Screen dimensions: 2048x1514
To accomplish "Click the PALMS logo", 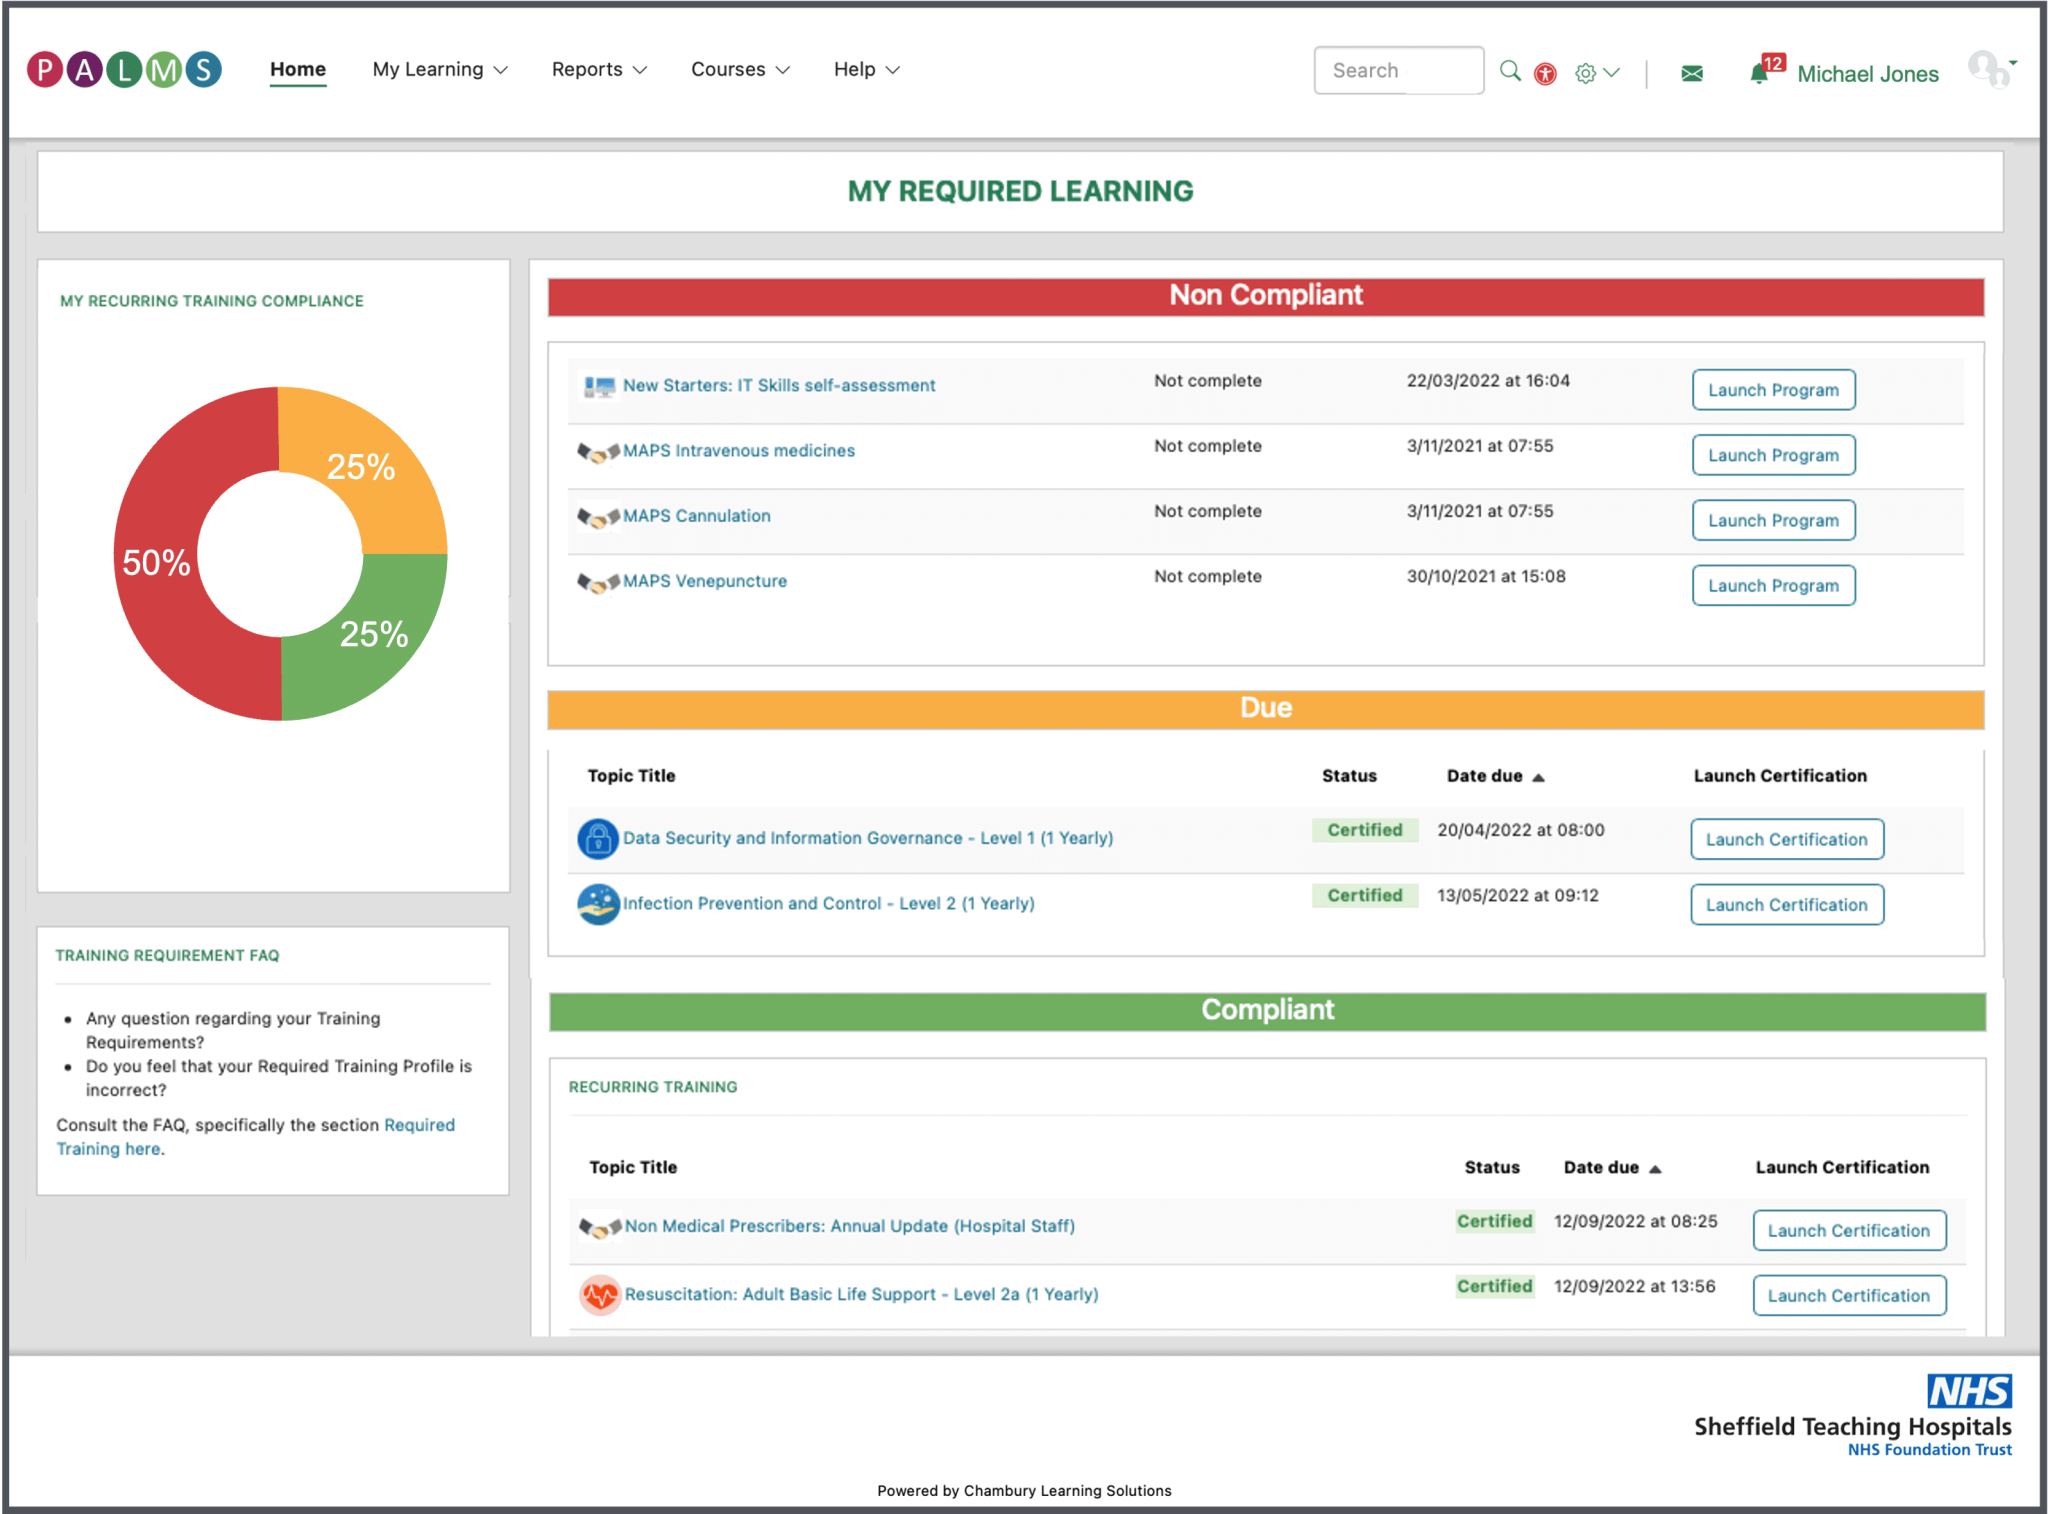I will pyautogui.click(x=123, y=69).
